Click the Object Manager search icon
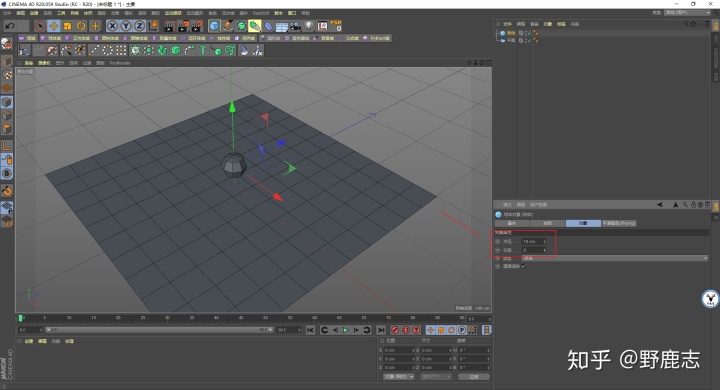Image resolution: width=720 pixels, height=390 pixels. (686, 23)
